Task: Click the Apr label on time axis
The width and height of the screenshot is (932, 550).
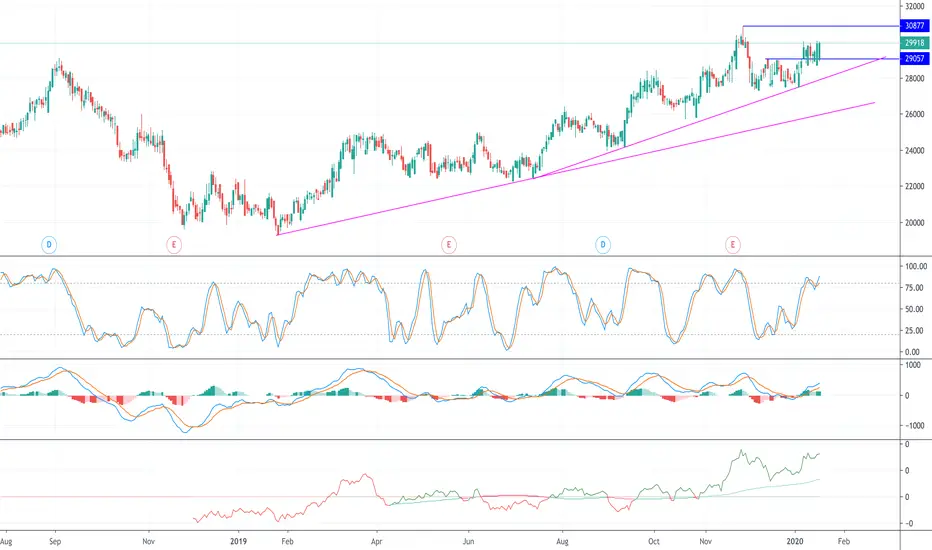Action: [x=376, y=542]
